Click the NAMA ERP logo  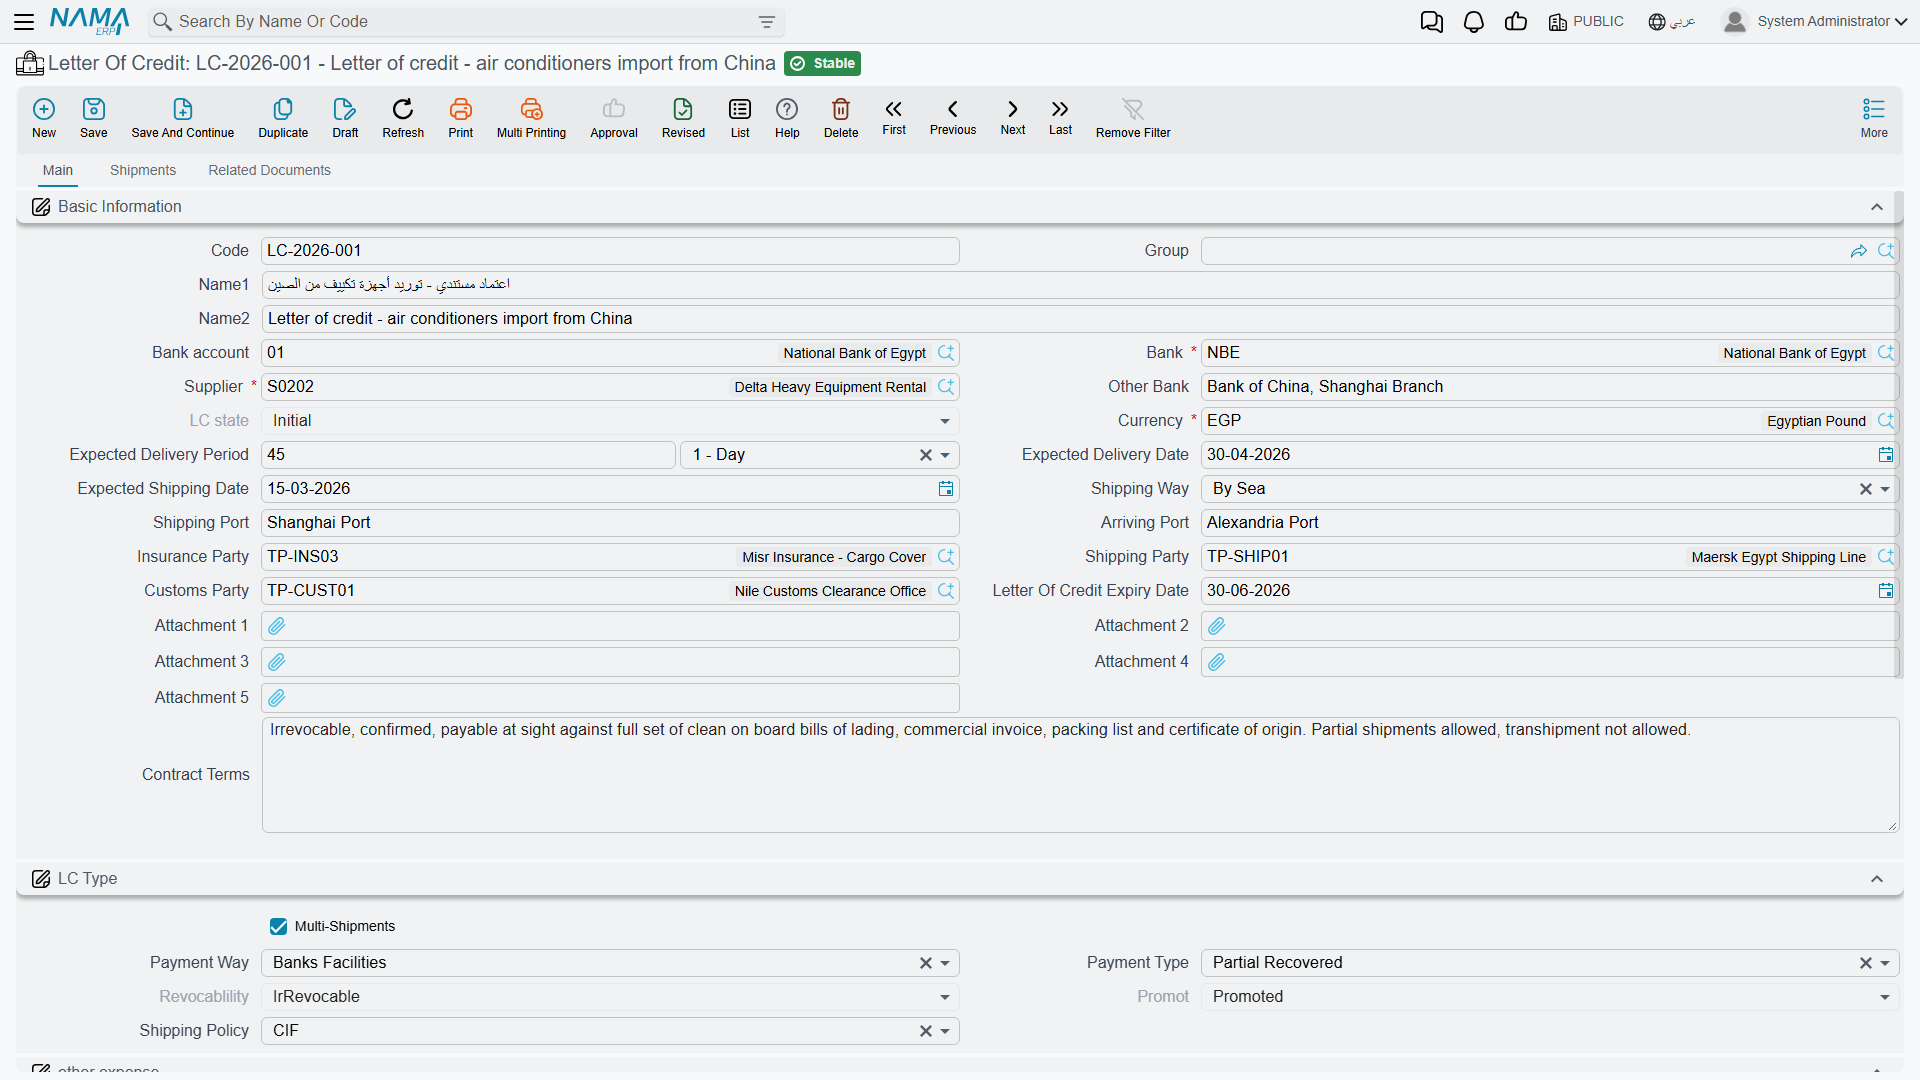coord(89,21)
